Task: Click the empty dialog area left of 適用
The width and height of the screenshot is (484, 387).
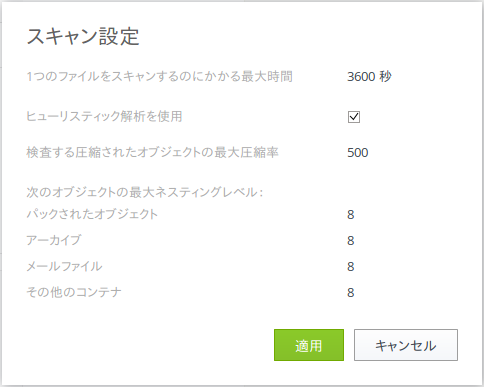Action: pyautogui.click(x=147, y=345)
